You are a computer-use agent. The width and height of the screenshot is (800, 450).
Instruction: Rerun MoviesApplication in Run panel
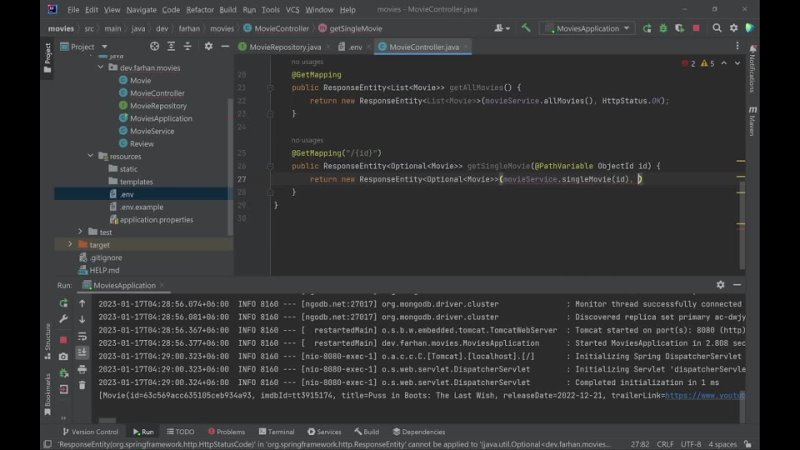[x=63, y=303]
